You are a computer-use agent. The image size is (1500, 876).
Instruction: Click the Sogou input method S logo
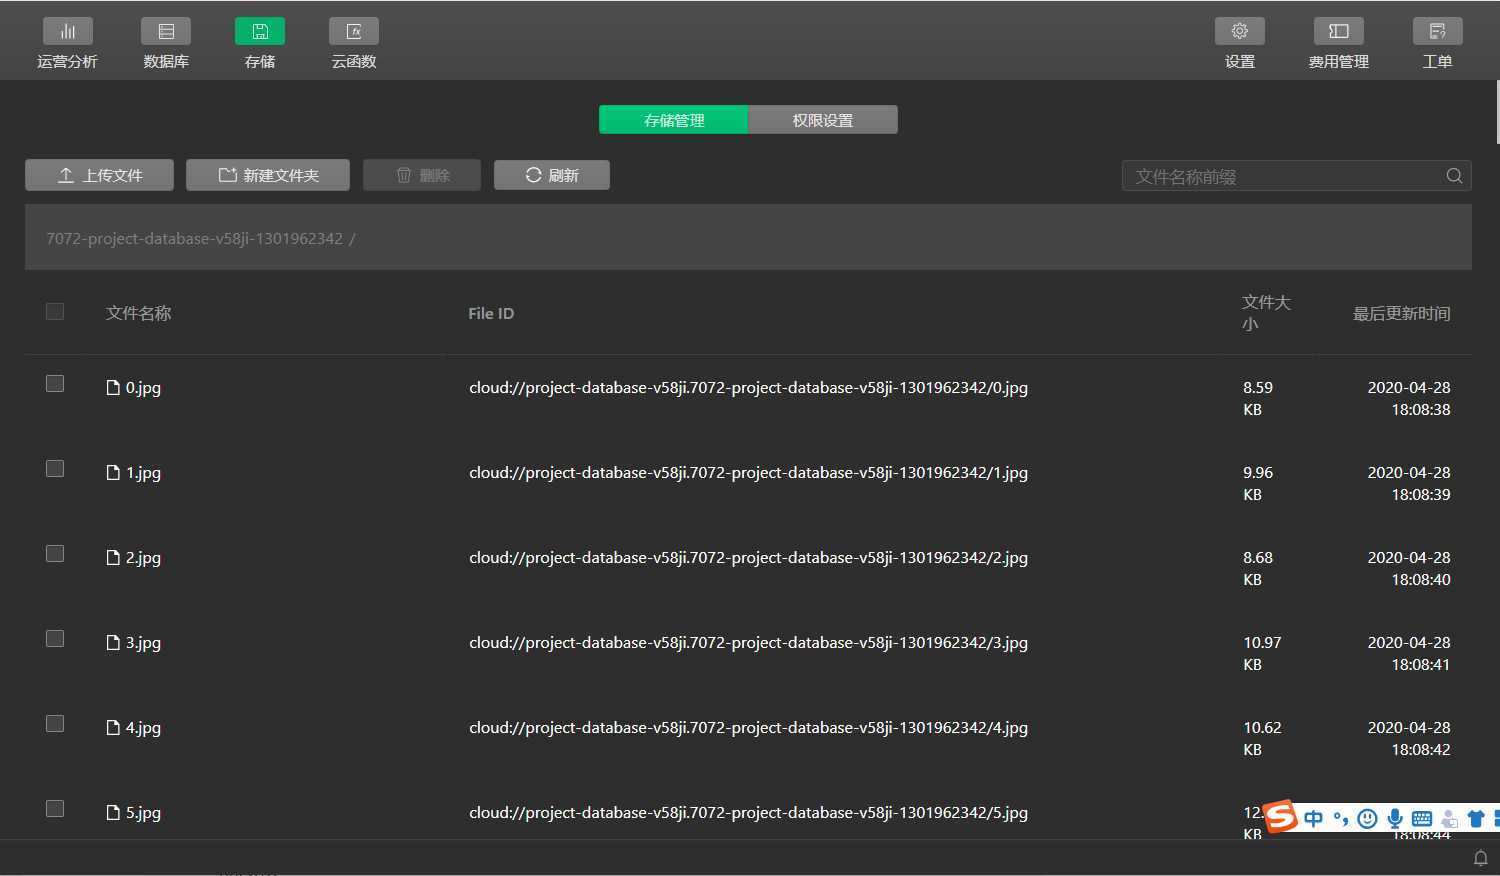point(1280,817)
